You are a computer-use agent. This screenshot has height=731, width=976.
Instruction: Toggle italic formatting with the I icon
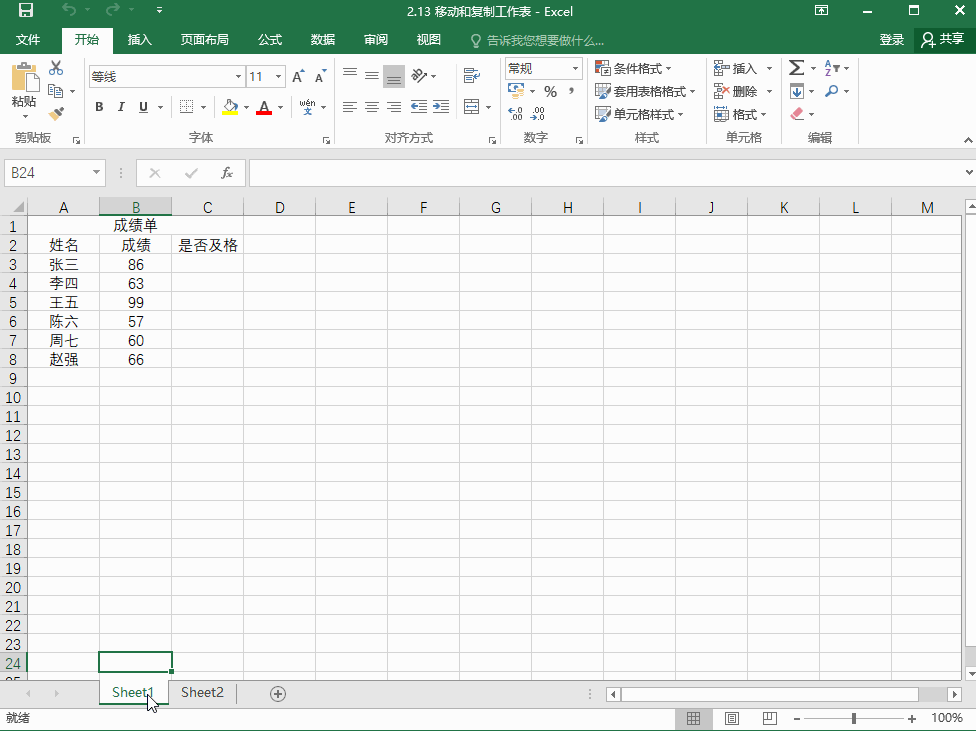click(x=120, y=107)
